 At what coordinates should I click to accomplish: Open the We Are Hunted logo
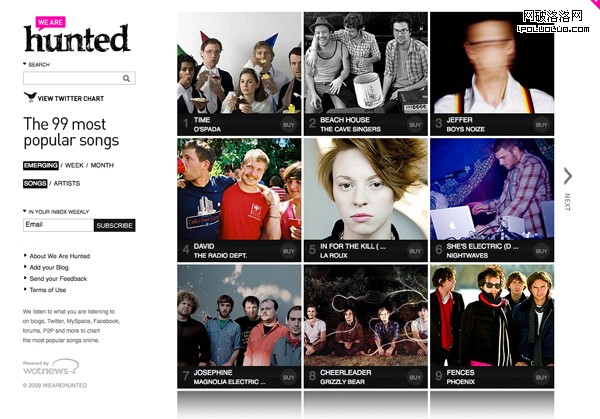(x=77, y=34)
